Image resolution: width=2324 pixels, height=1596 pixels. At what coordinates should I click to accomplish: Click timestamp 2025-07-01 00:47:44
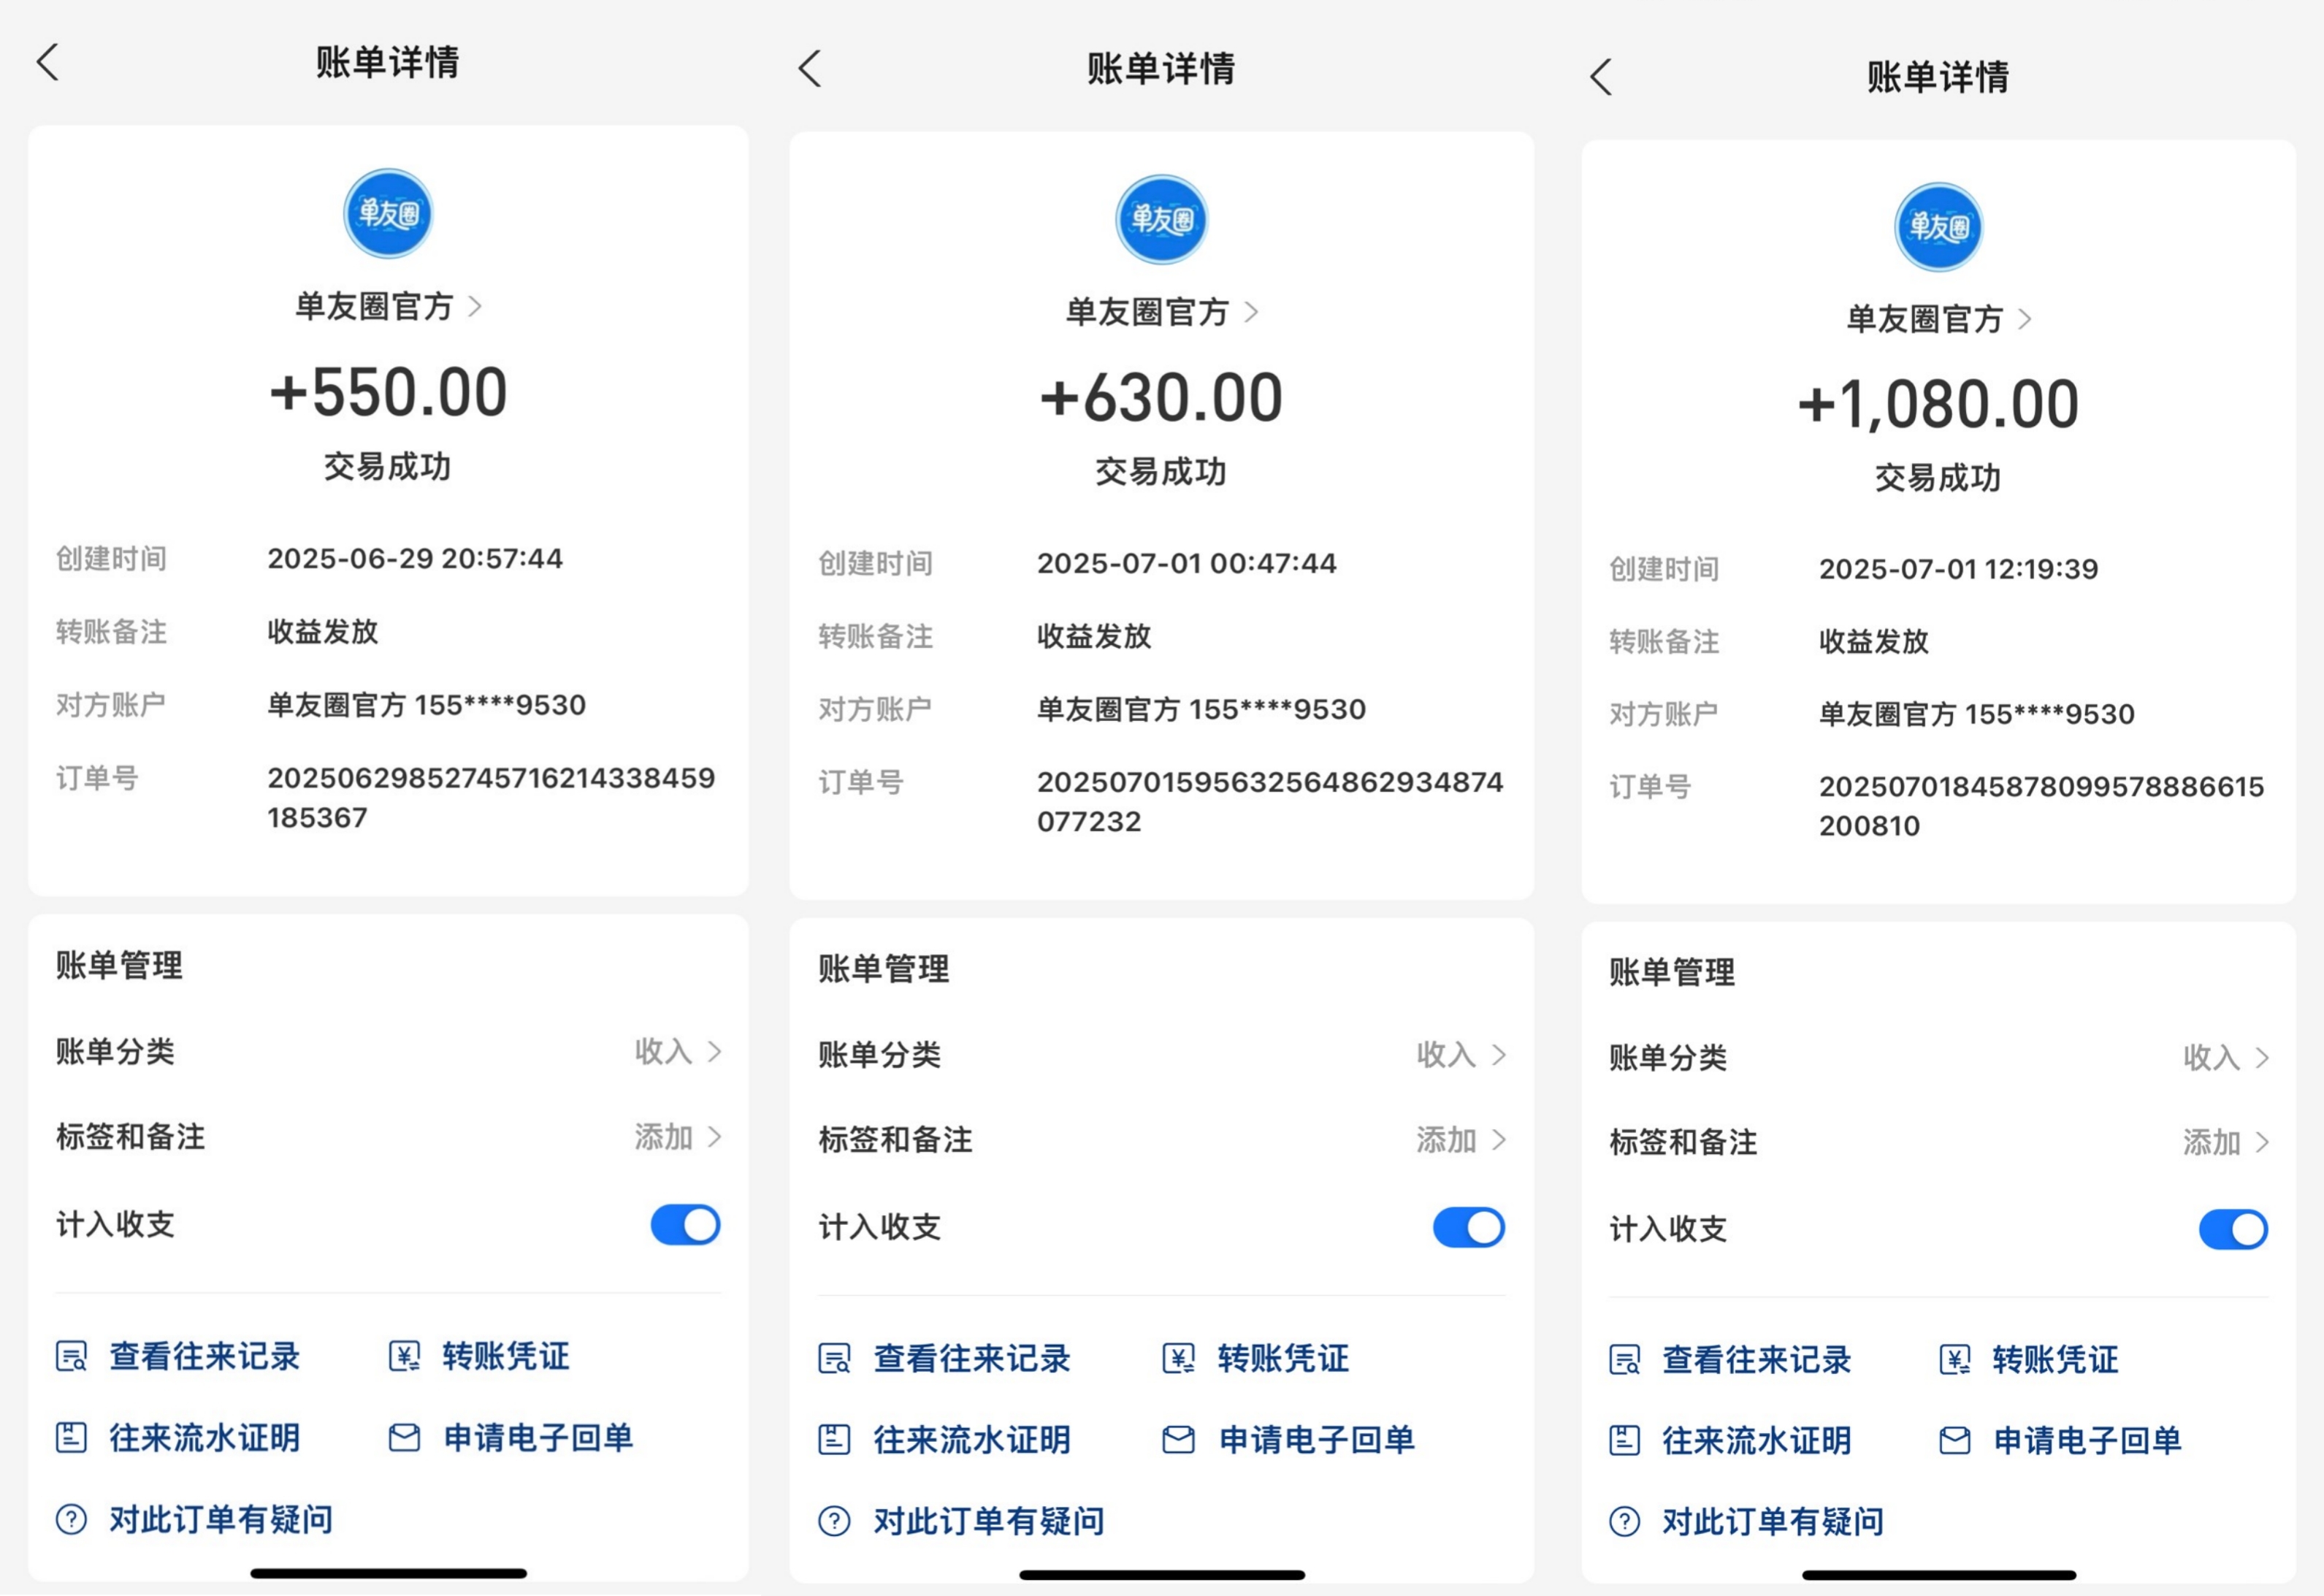pos(1186,563)
